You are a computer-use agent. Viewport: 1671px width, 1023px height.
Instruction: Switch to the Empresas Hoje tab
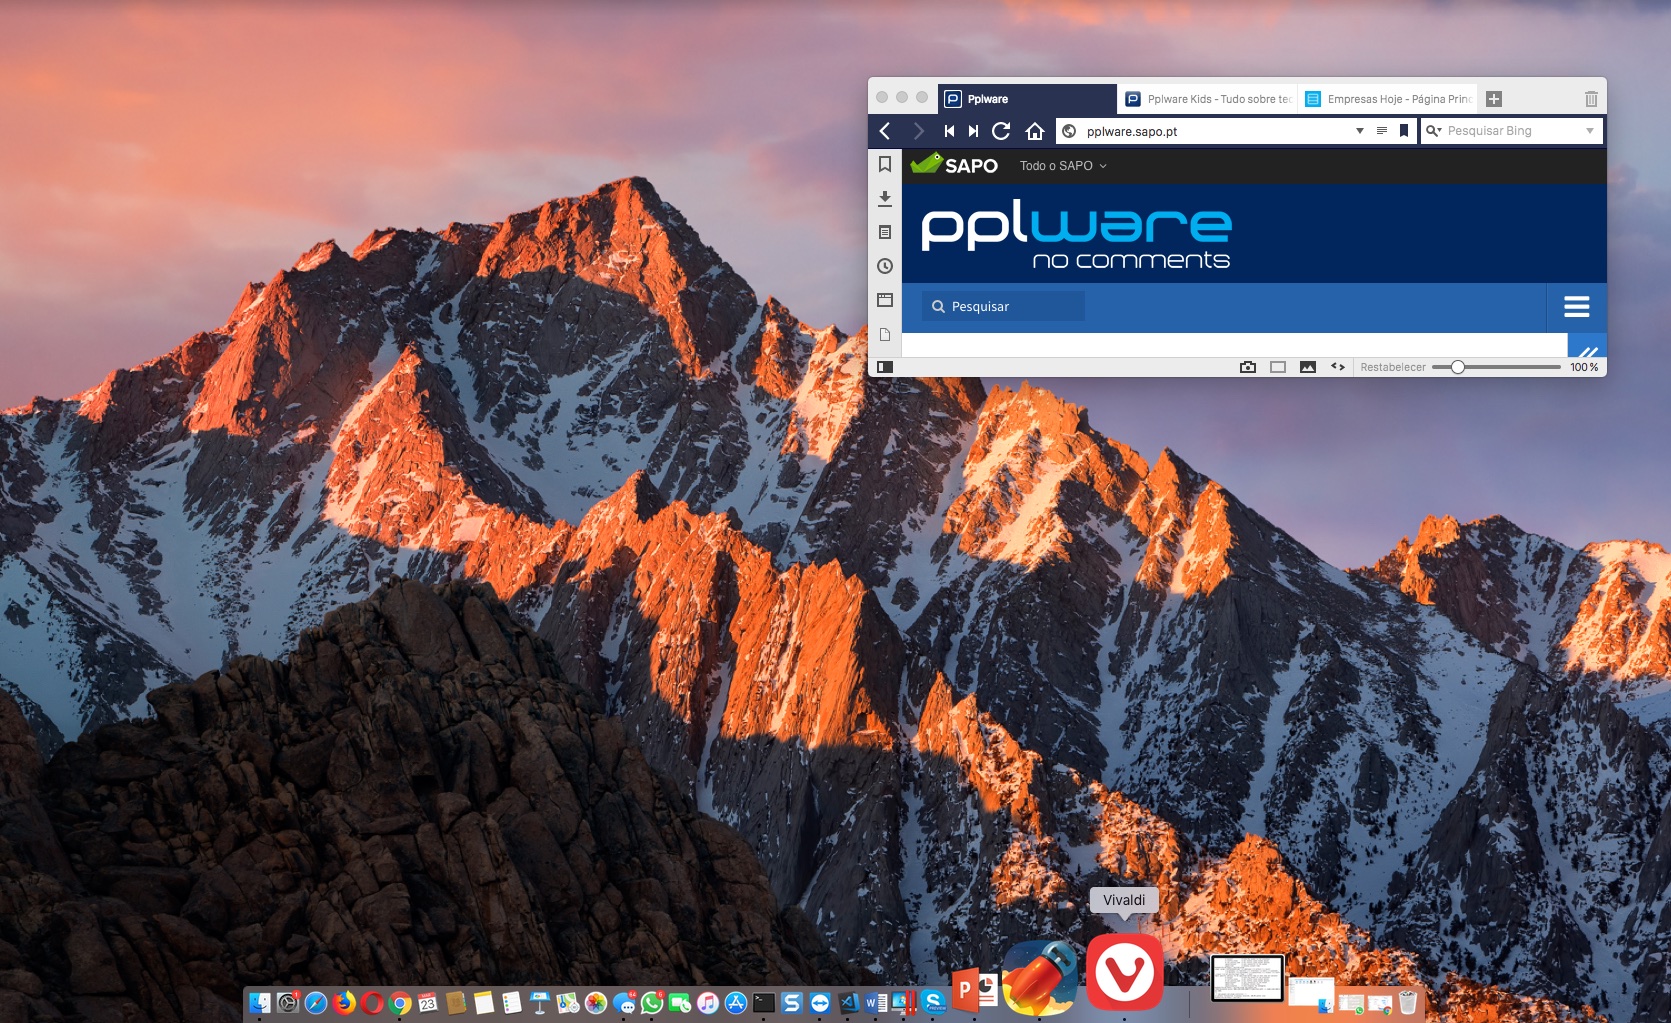[1387, 99]
